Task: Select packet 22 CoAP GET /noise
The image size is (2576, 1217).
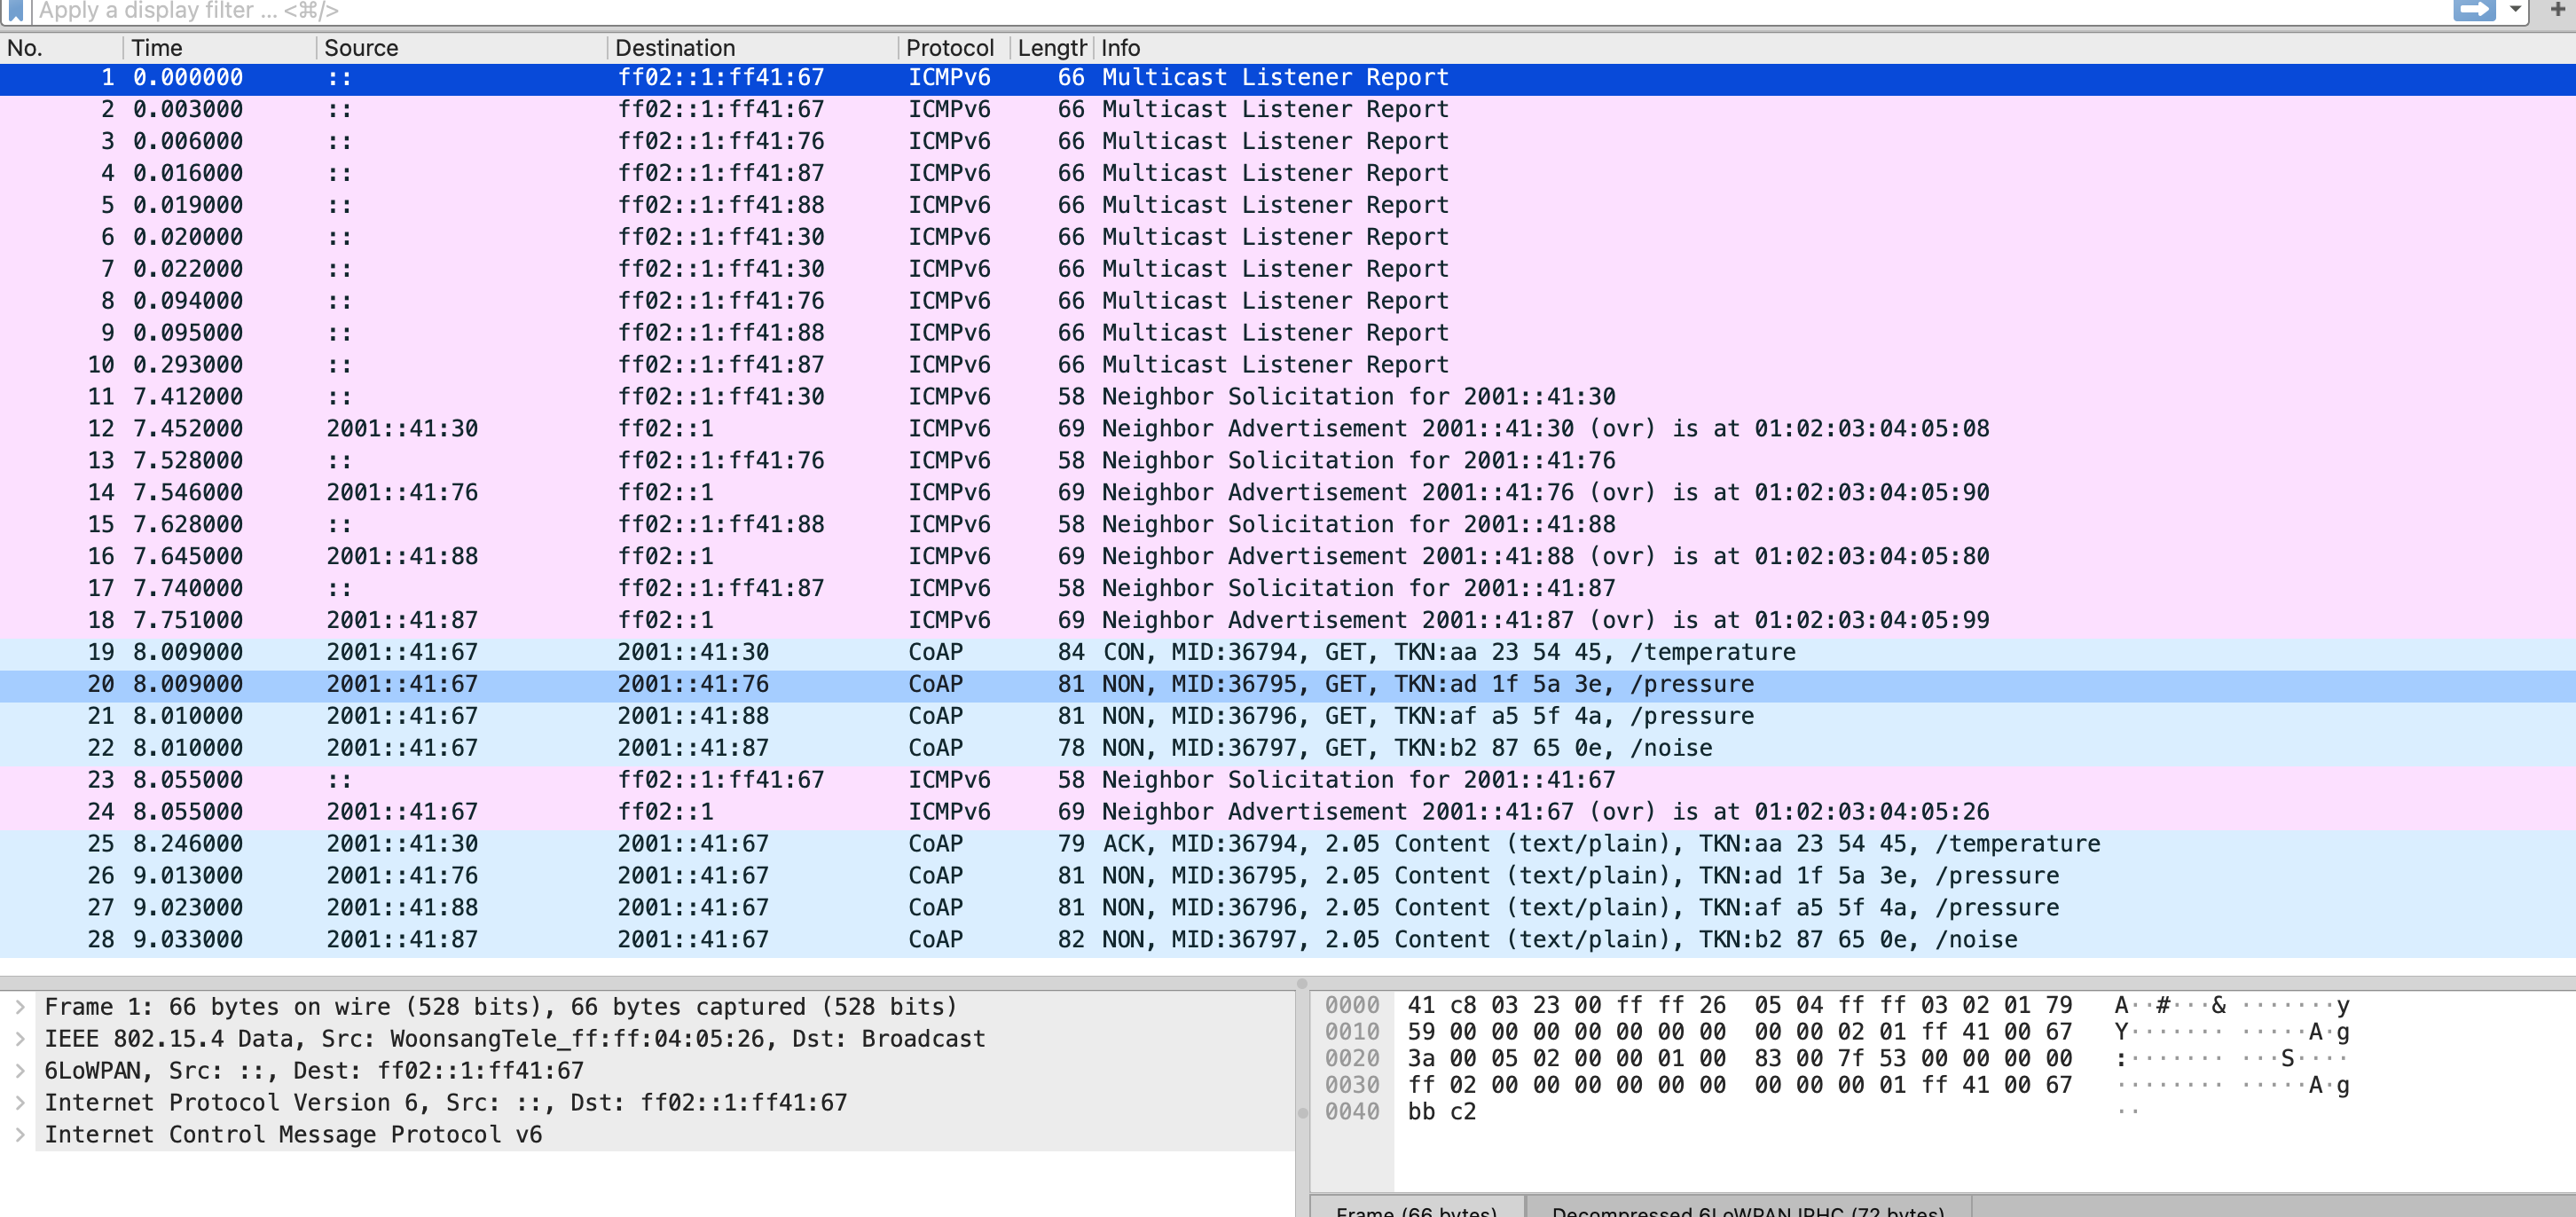Action: click(1000, 748)
